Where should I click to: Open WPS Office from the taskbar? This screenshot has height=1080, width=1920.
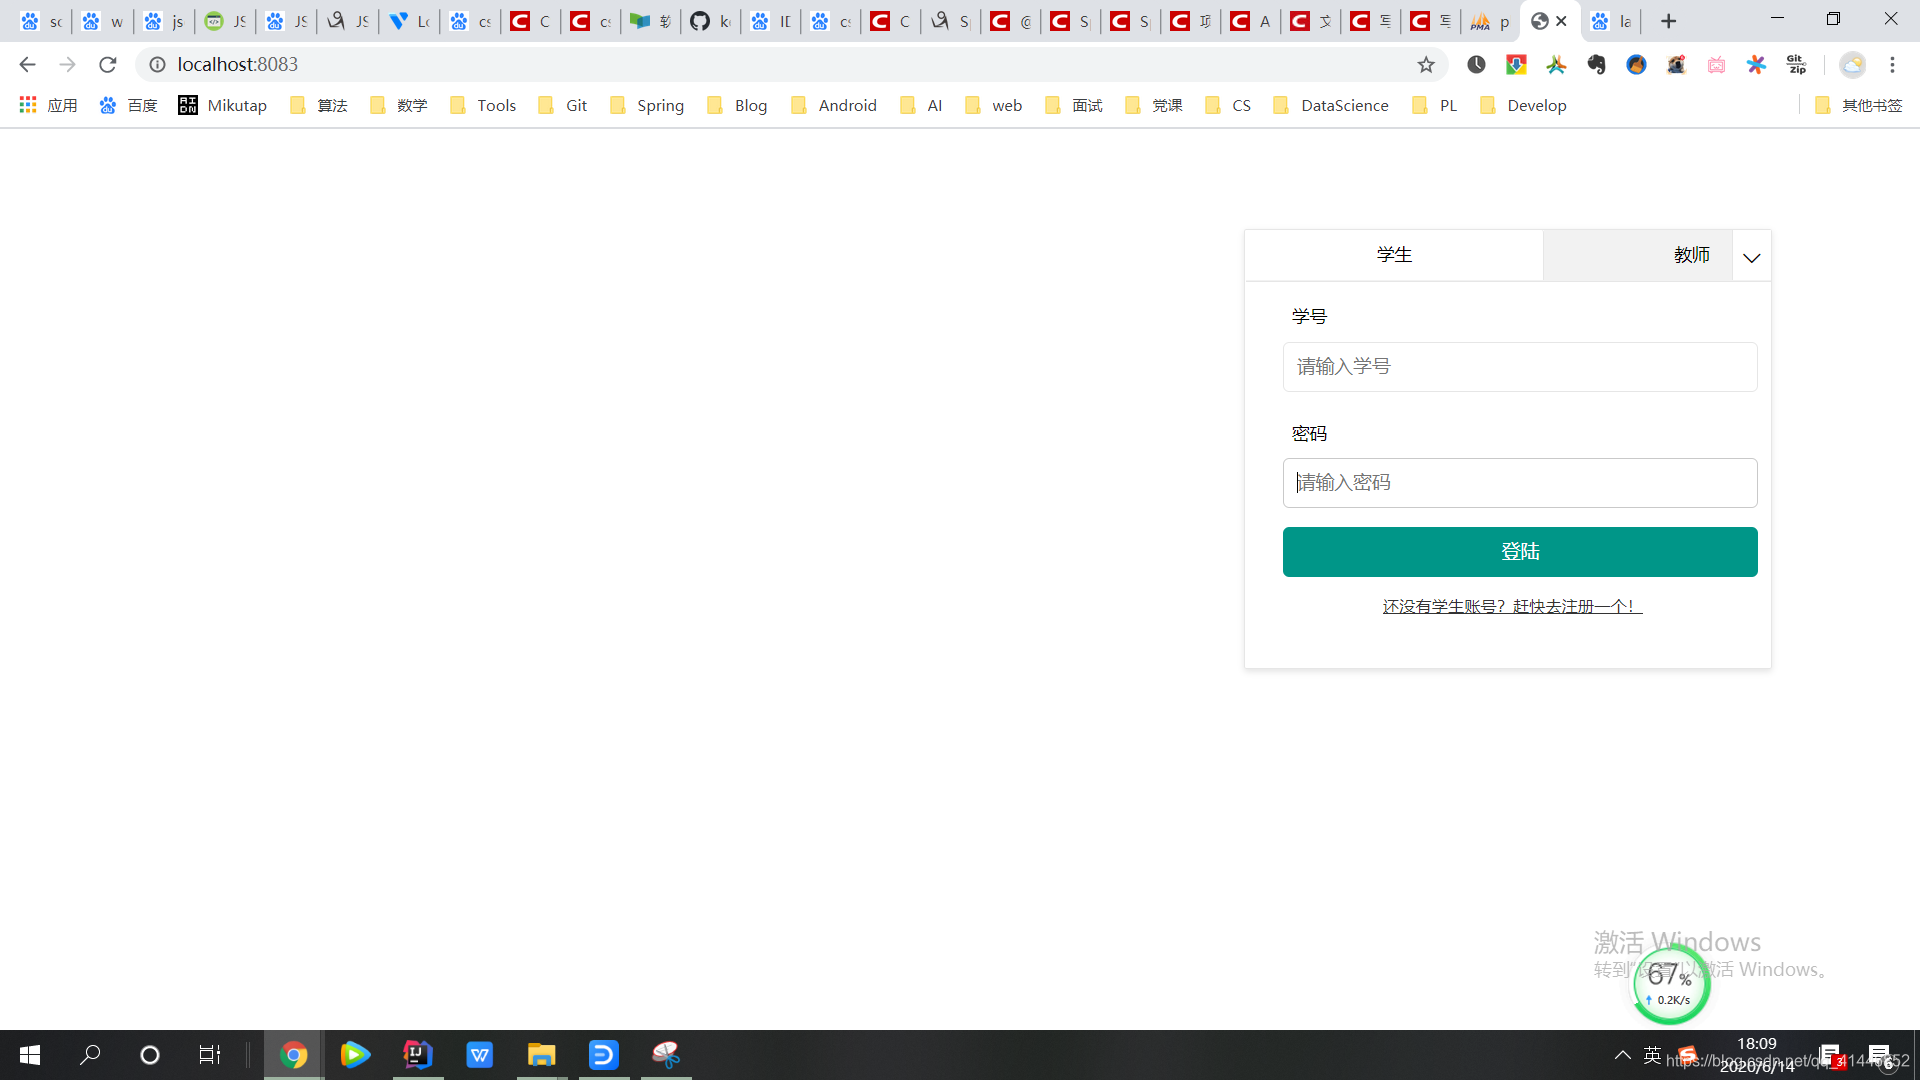click(x=479, y=1055)
